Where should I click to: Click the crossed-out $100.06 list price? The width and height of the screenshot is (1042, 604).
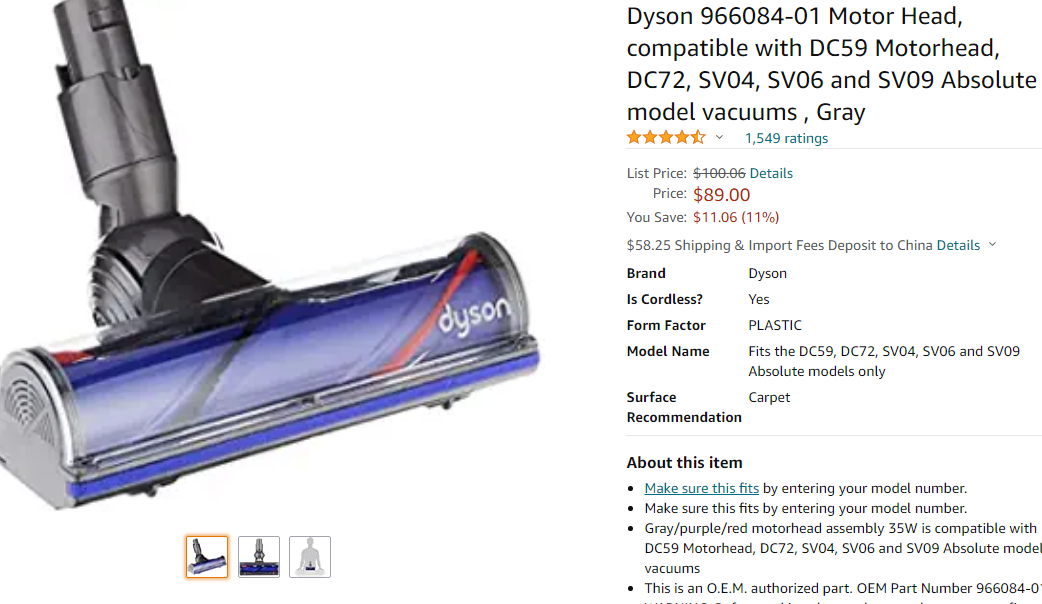[x=719, y=173]
